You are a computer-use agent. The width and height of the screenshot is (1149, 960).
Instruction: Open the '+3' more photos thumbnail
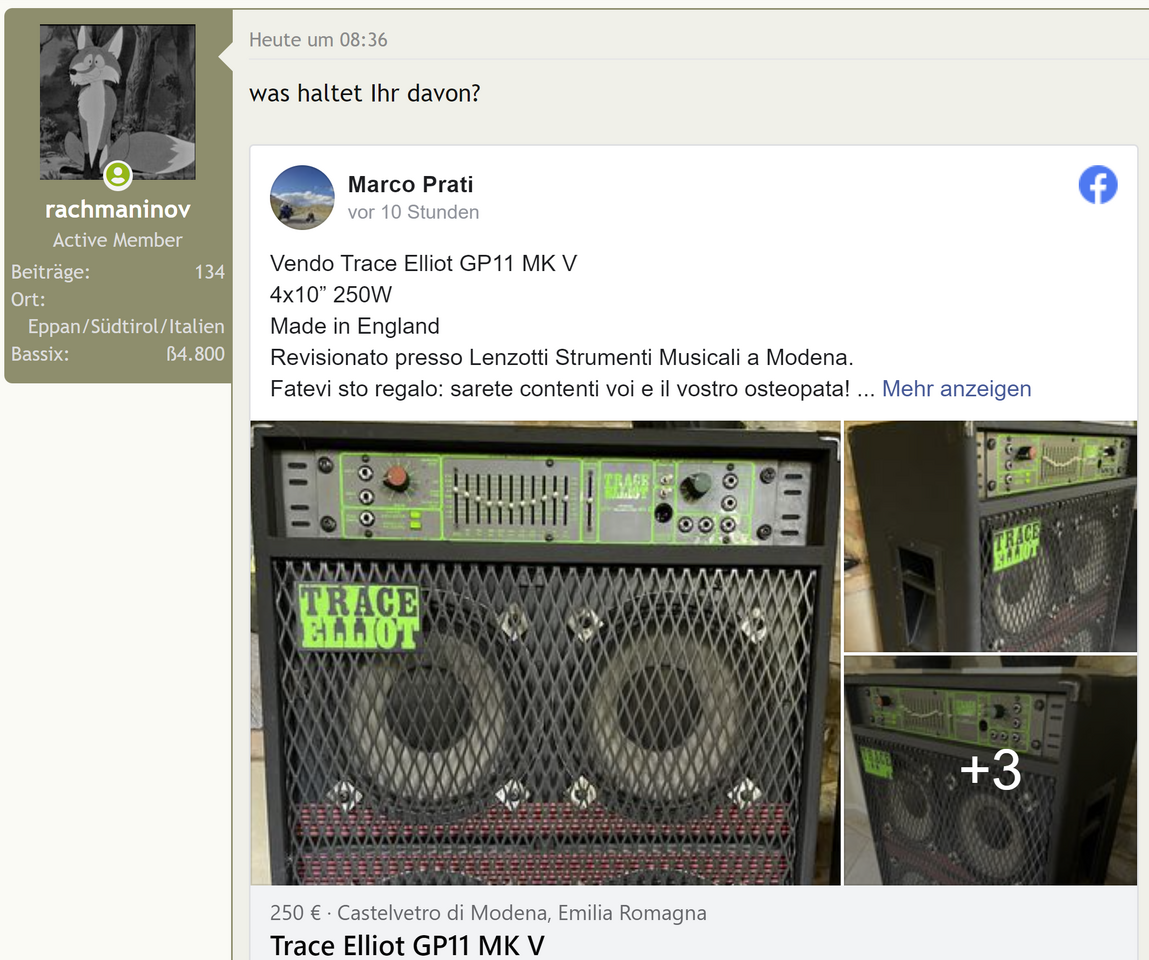coord(991,770)
